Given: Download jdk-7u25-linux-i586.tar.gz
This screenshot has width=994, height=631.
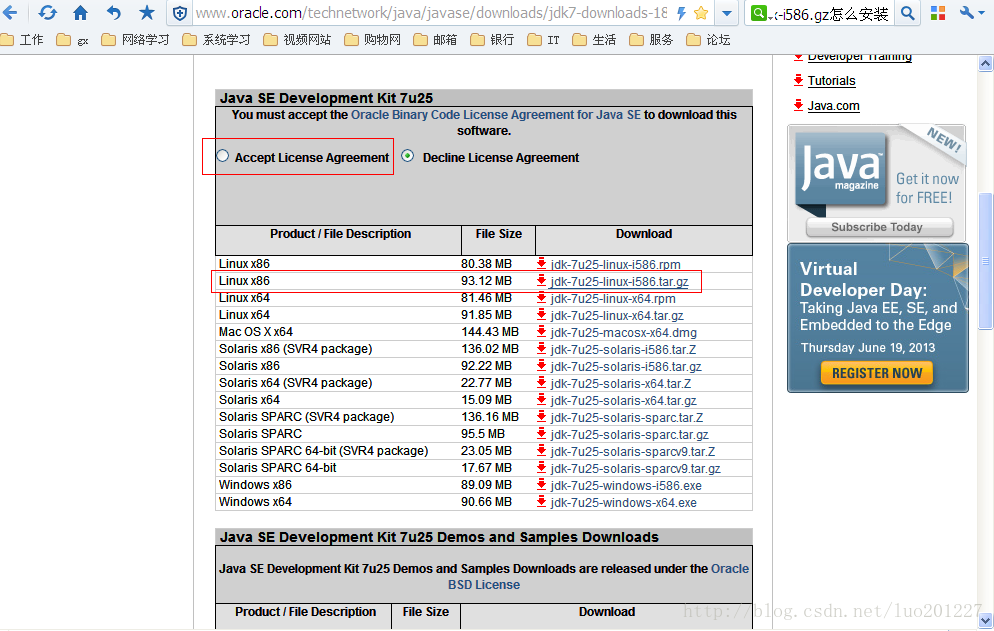Looking at the screenshot, I should pos(619,282).
